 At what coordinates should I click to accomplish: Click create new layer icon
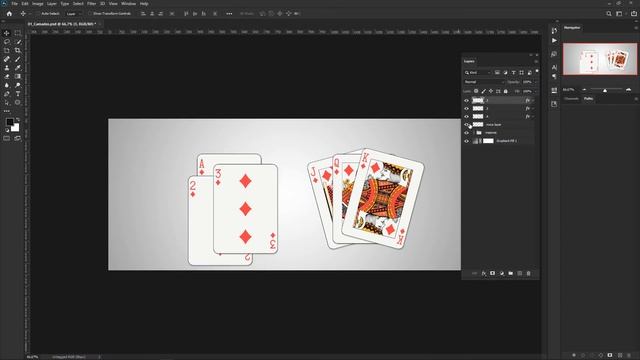coord(520,273)
